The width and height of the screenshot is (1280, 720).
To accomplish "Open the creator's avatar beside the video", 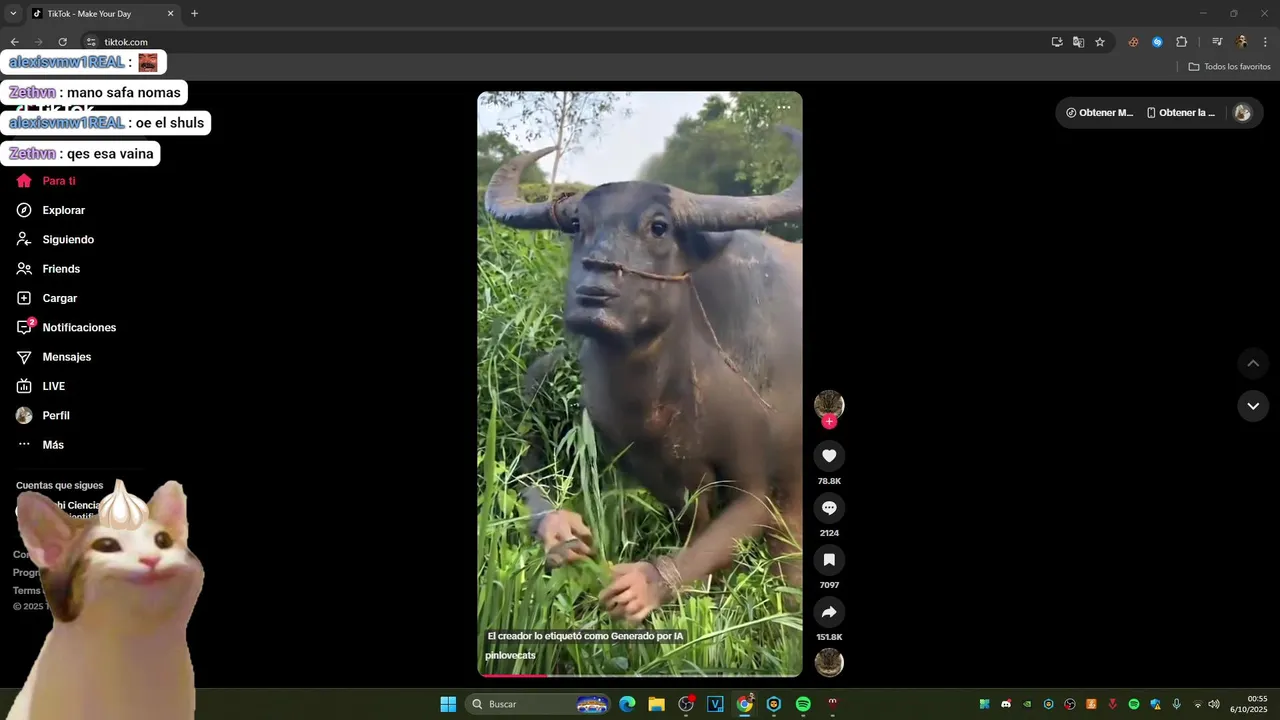I will [829, 404].
